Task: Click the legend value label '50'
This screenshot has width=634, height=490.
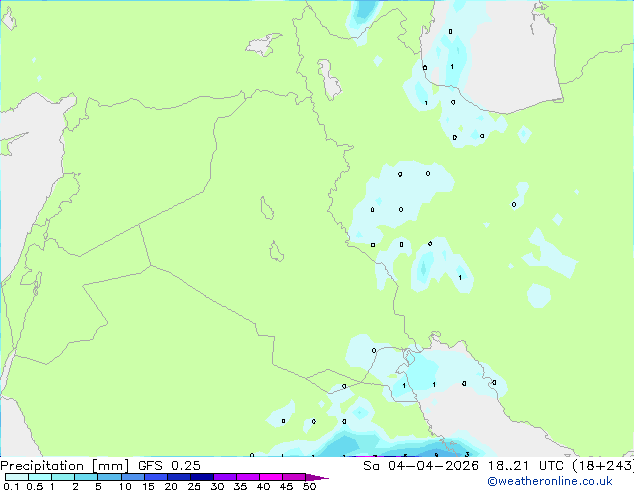Action: click(x=309, y=486)
